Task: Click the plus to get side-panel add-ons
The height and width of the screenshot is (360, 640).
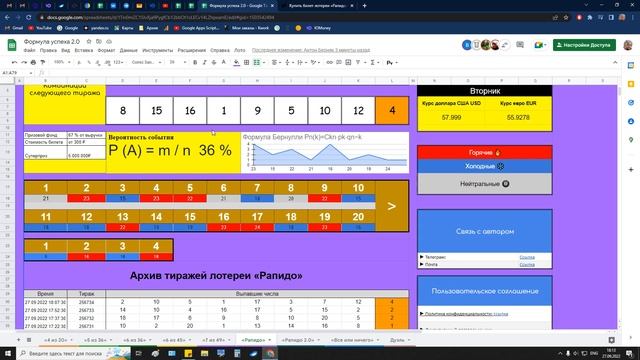Action: pyautogui.click(x=631, y=169)
